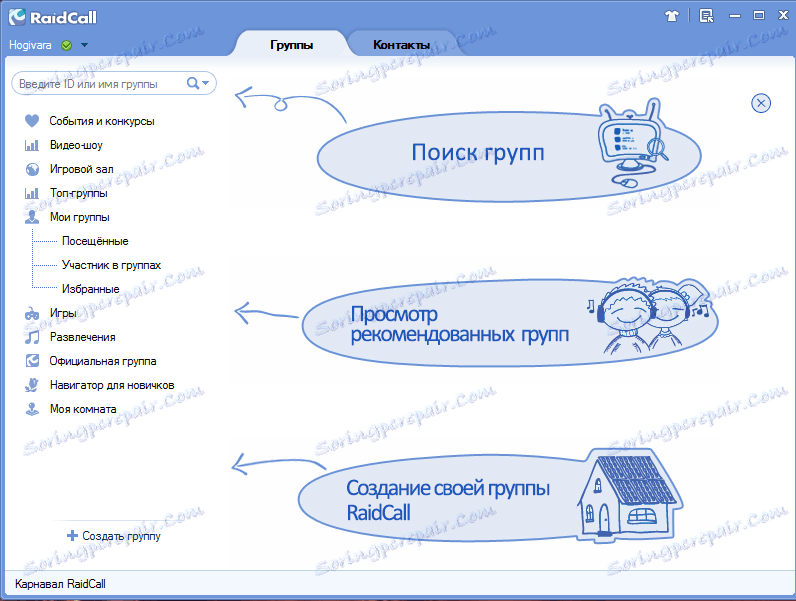Open the Игры category
Screen dimensions: 796x601
pyautogui.click(x=63, y=313)
